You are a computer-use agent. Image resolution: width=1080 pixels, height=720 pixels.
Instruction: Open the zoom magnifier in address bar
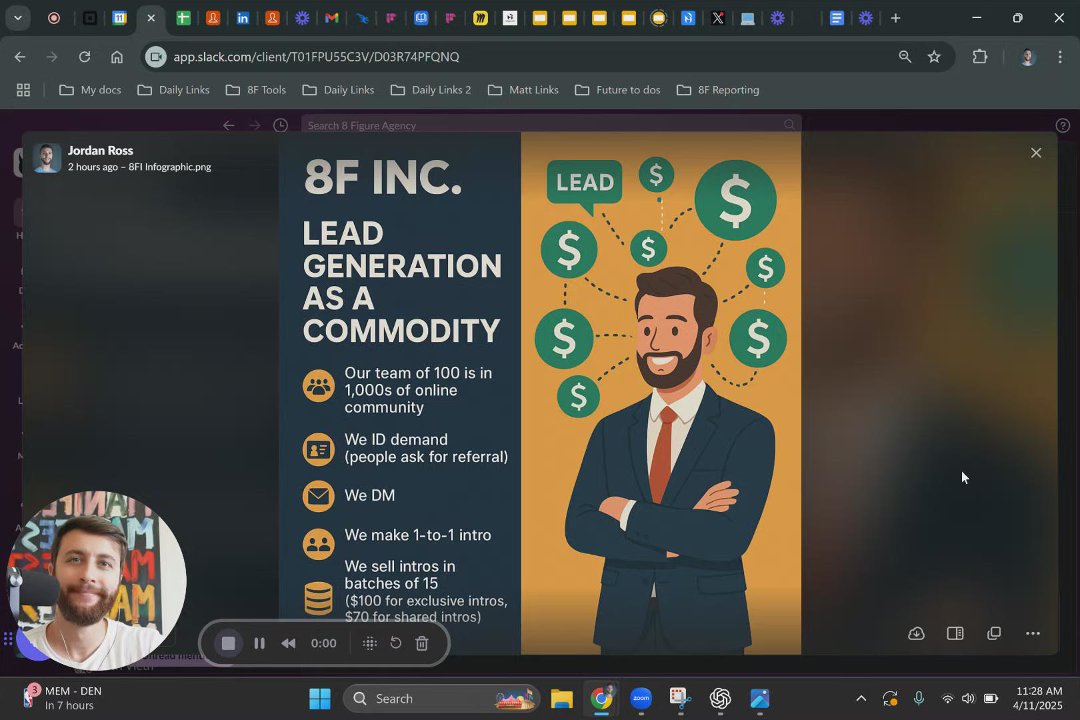905,56
